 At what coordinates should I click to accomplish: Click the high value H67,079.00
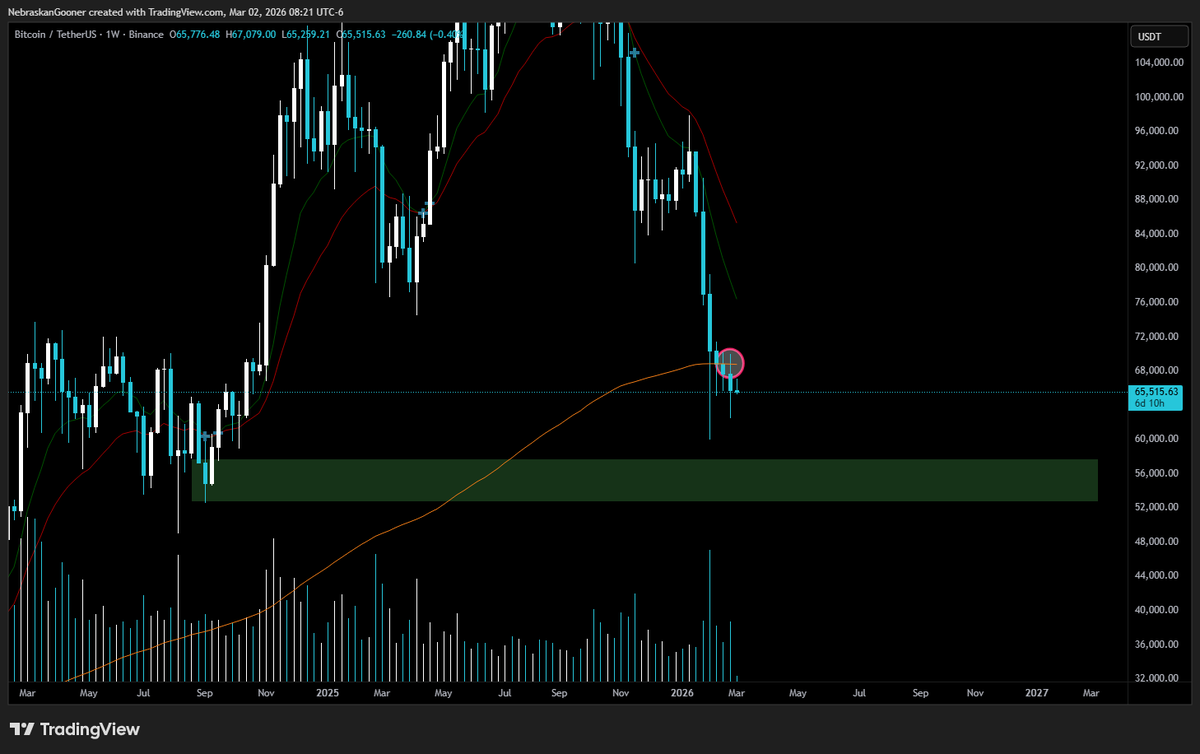click(250, 35)
